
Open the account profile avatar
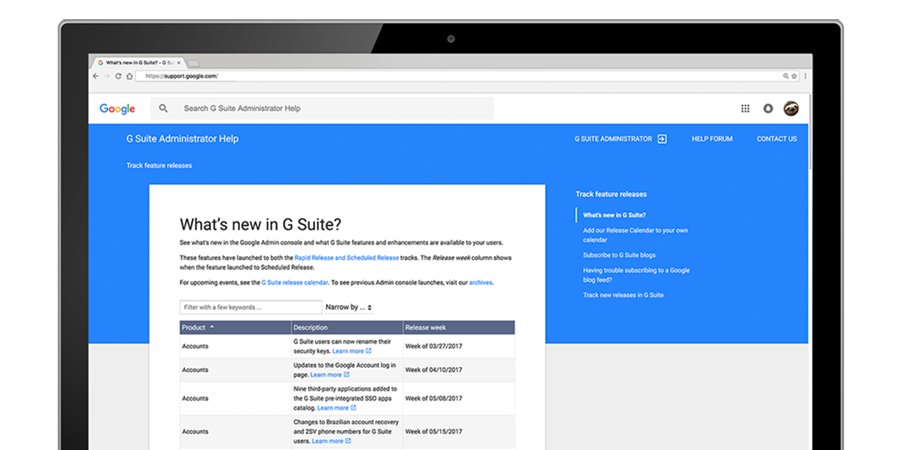tap(791, 108)
